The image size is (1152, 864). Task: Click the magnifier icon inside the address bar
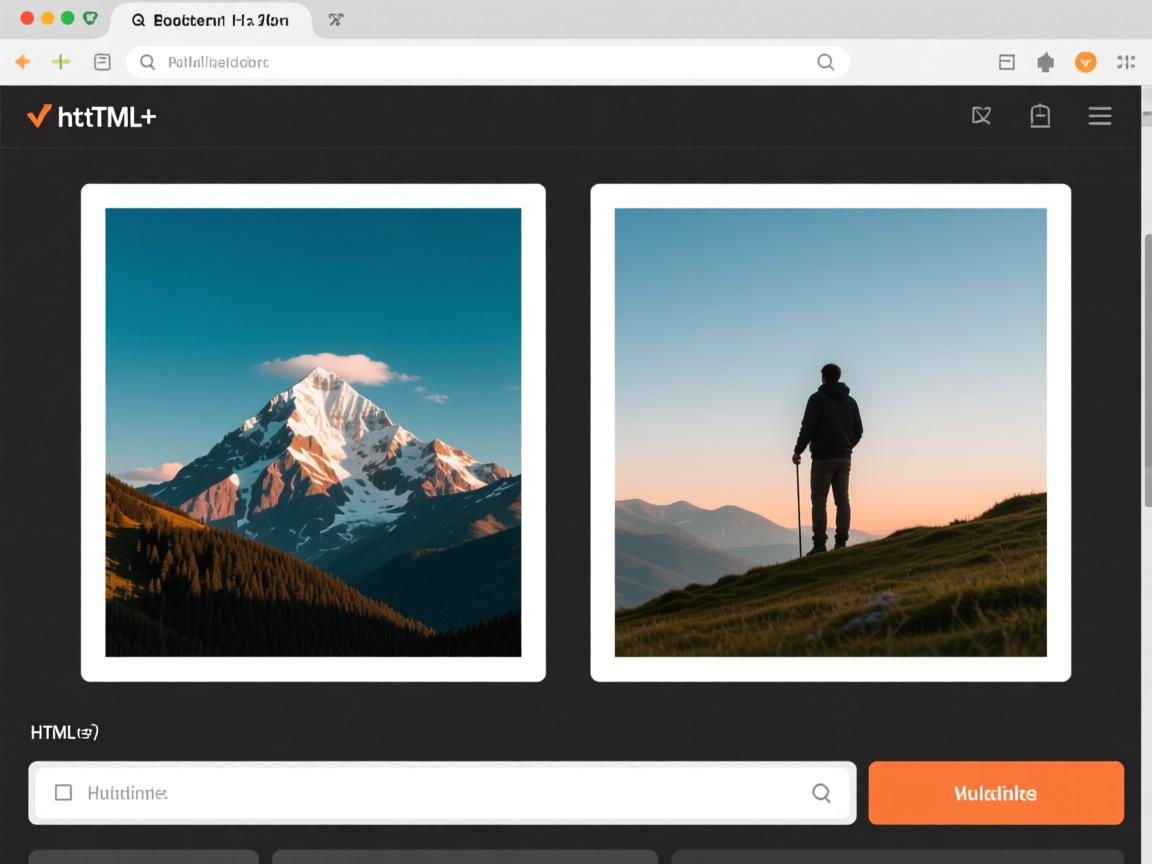825,62
